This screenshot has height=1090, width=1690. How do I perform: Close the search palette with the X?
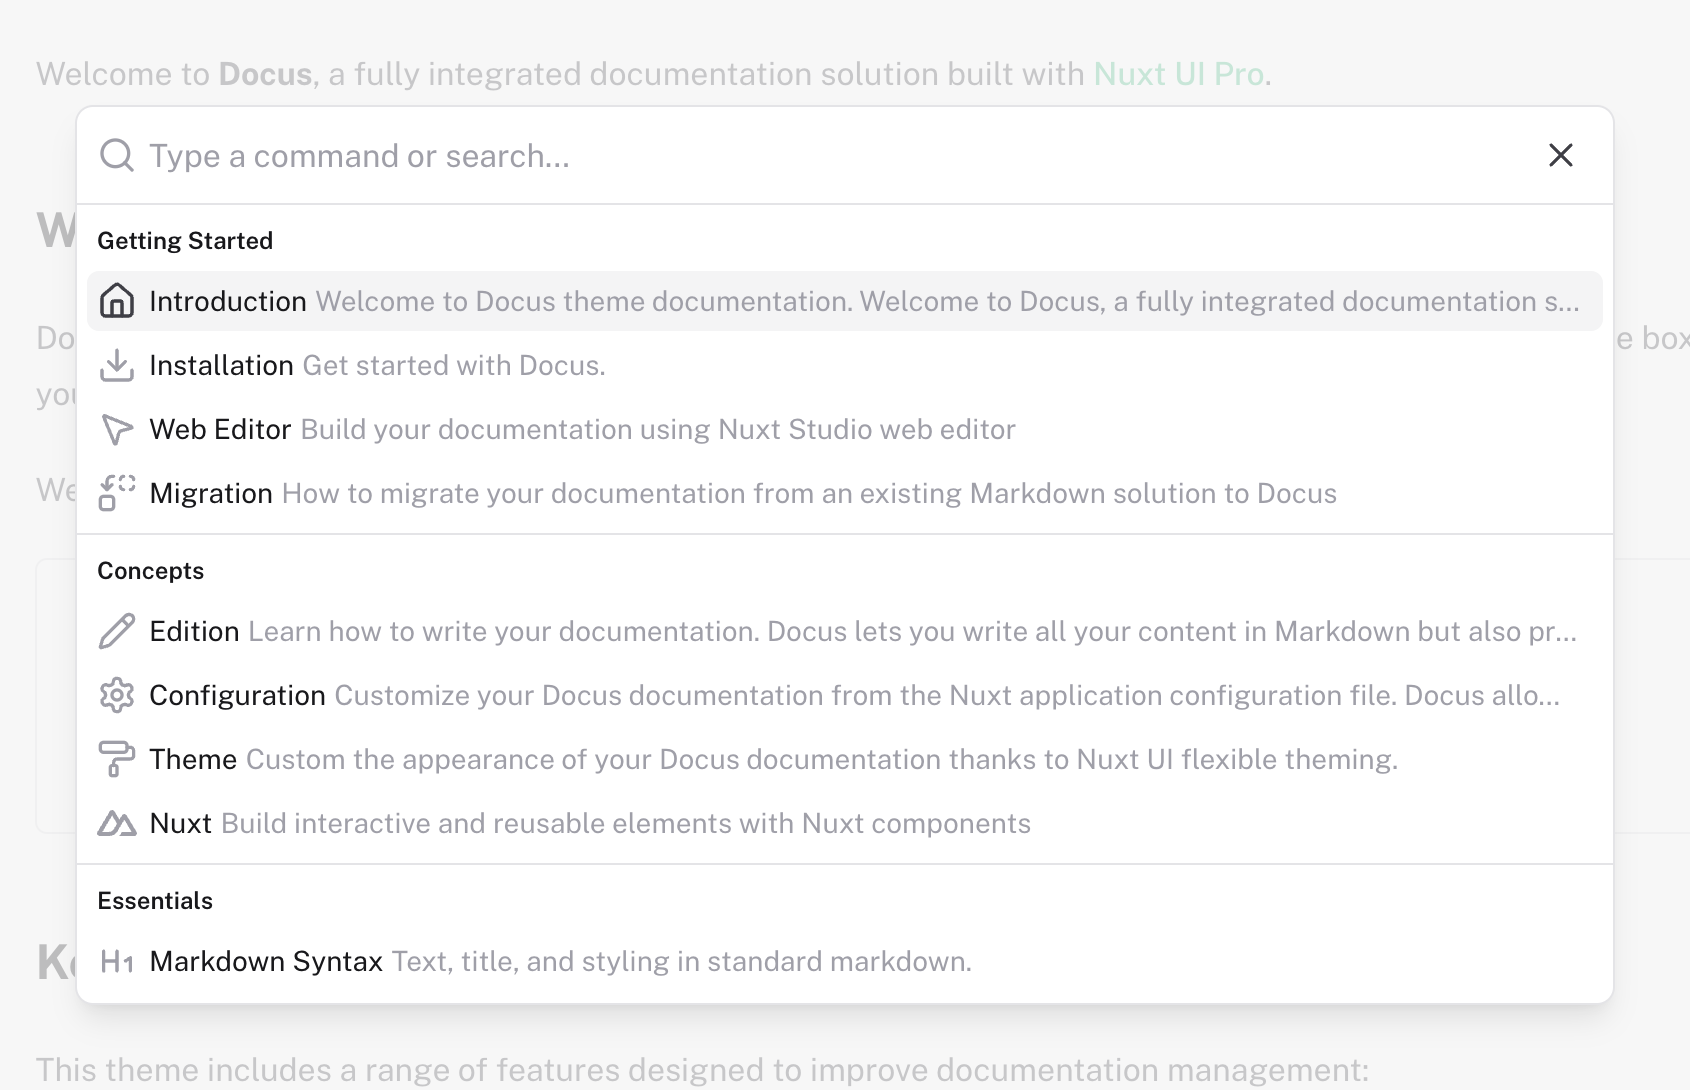[x=1561, y=155]
